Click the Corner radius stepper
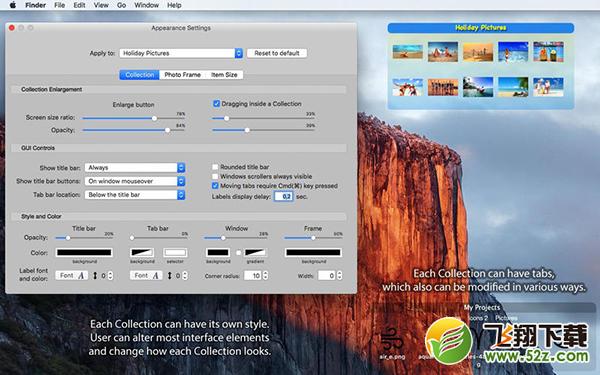 coord(265,276)
